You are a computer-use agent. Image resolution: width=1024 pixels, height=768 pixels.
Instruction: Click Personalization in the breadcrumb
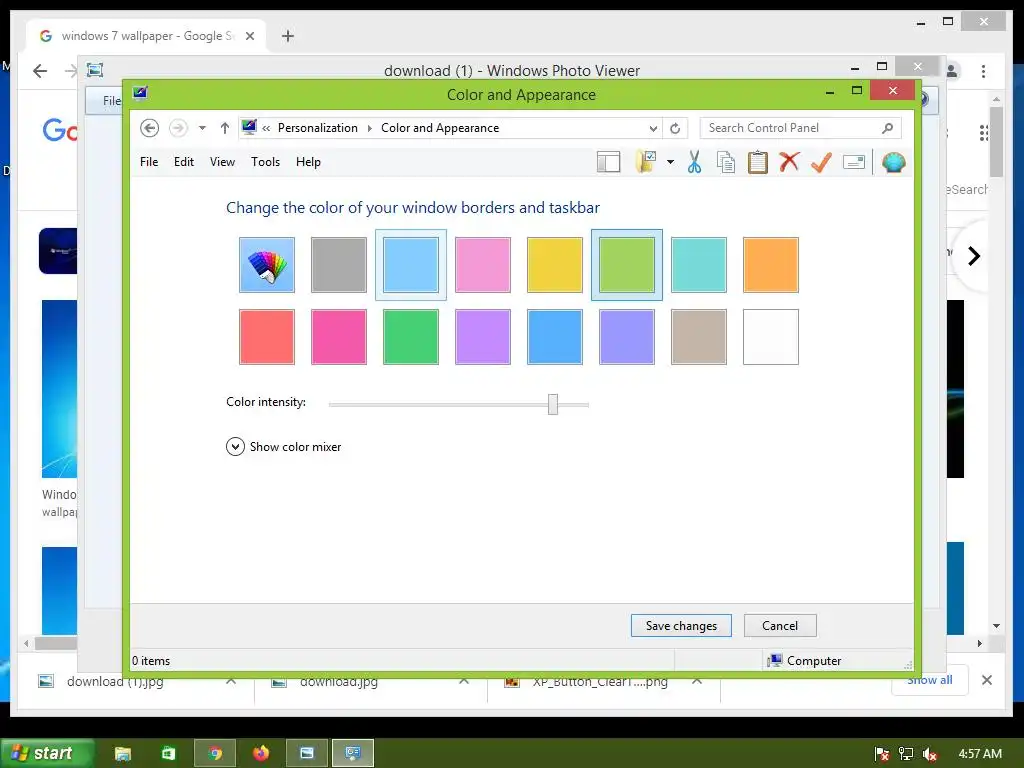point(317,128)
